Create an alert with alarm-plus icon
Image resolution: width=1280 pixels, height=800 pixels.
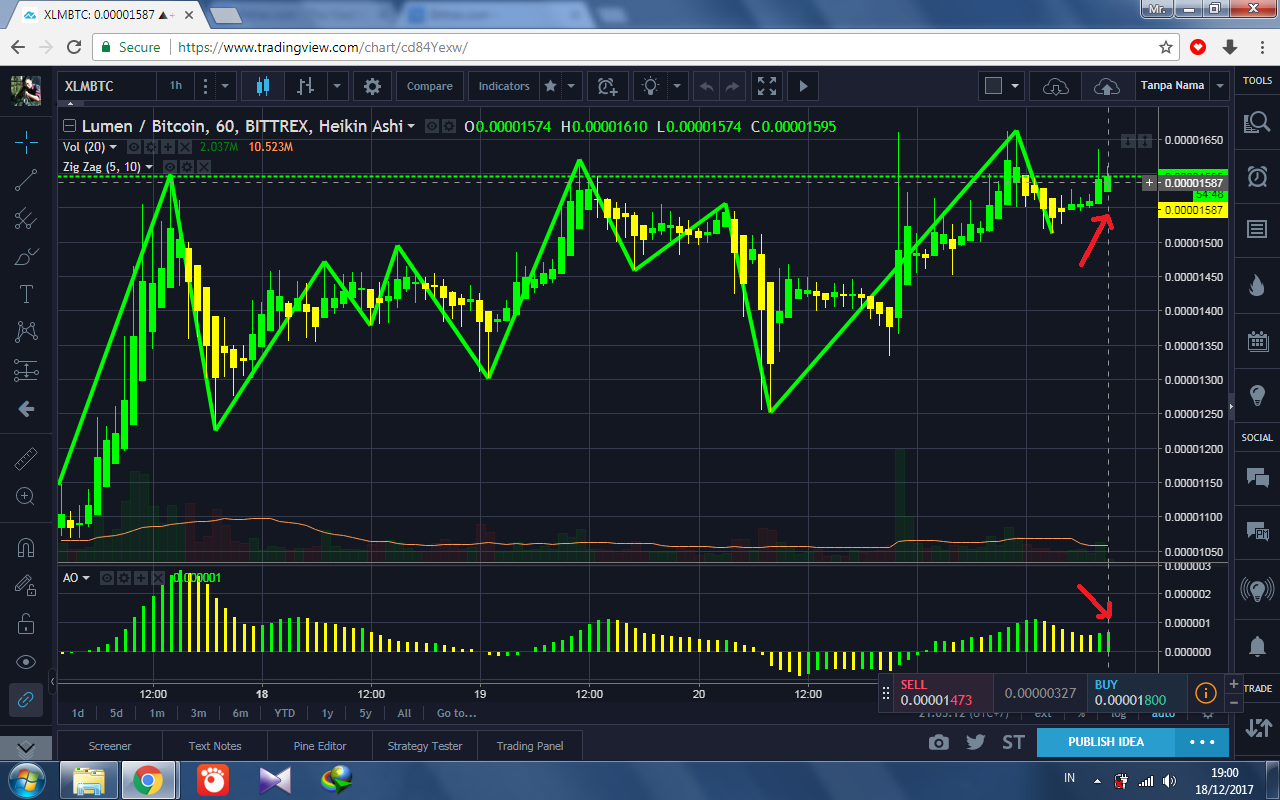click(x=607, y=86)
